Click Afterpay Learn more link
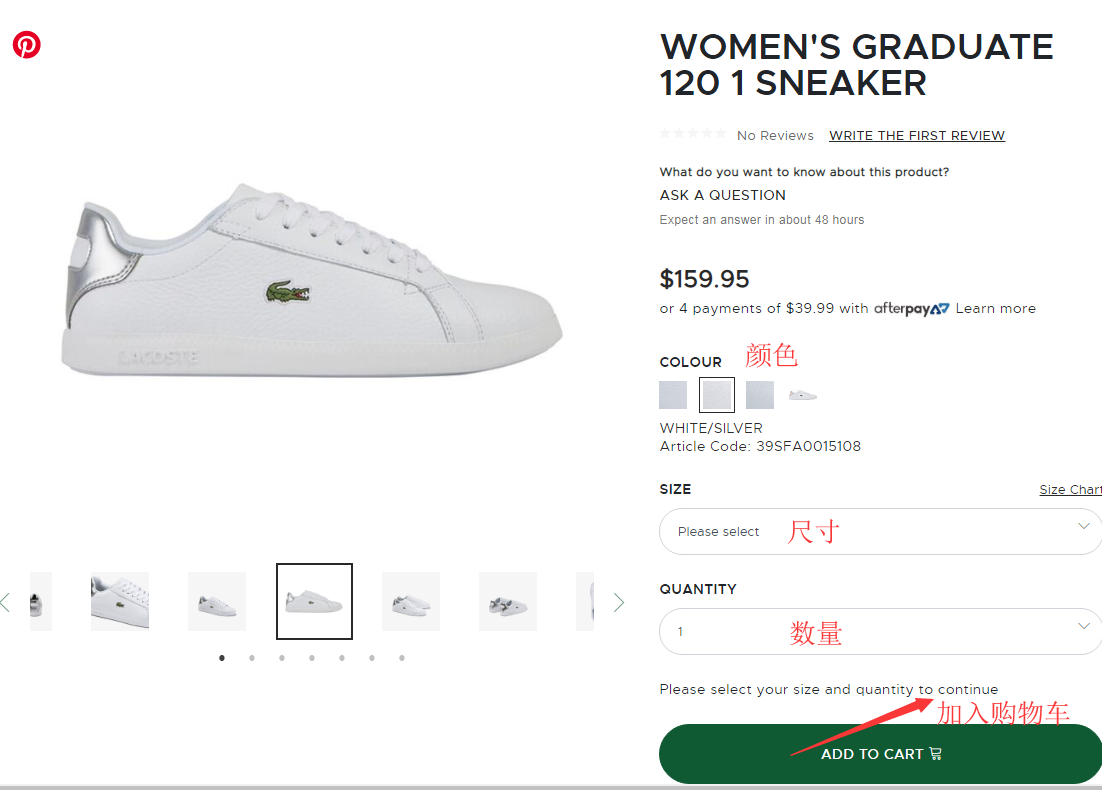 pyautogui.click(x=995, y=309)
